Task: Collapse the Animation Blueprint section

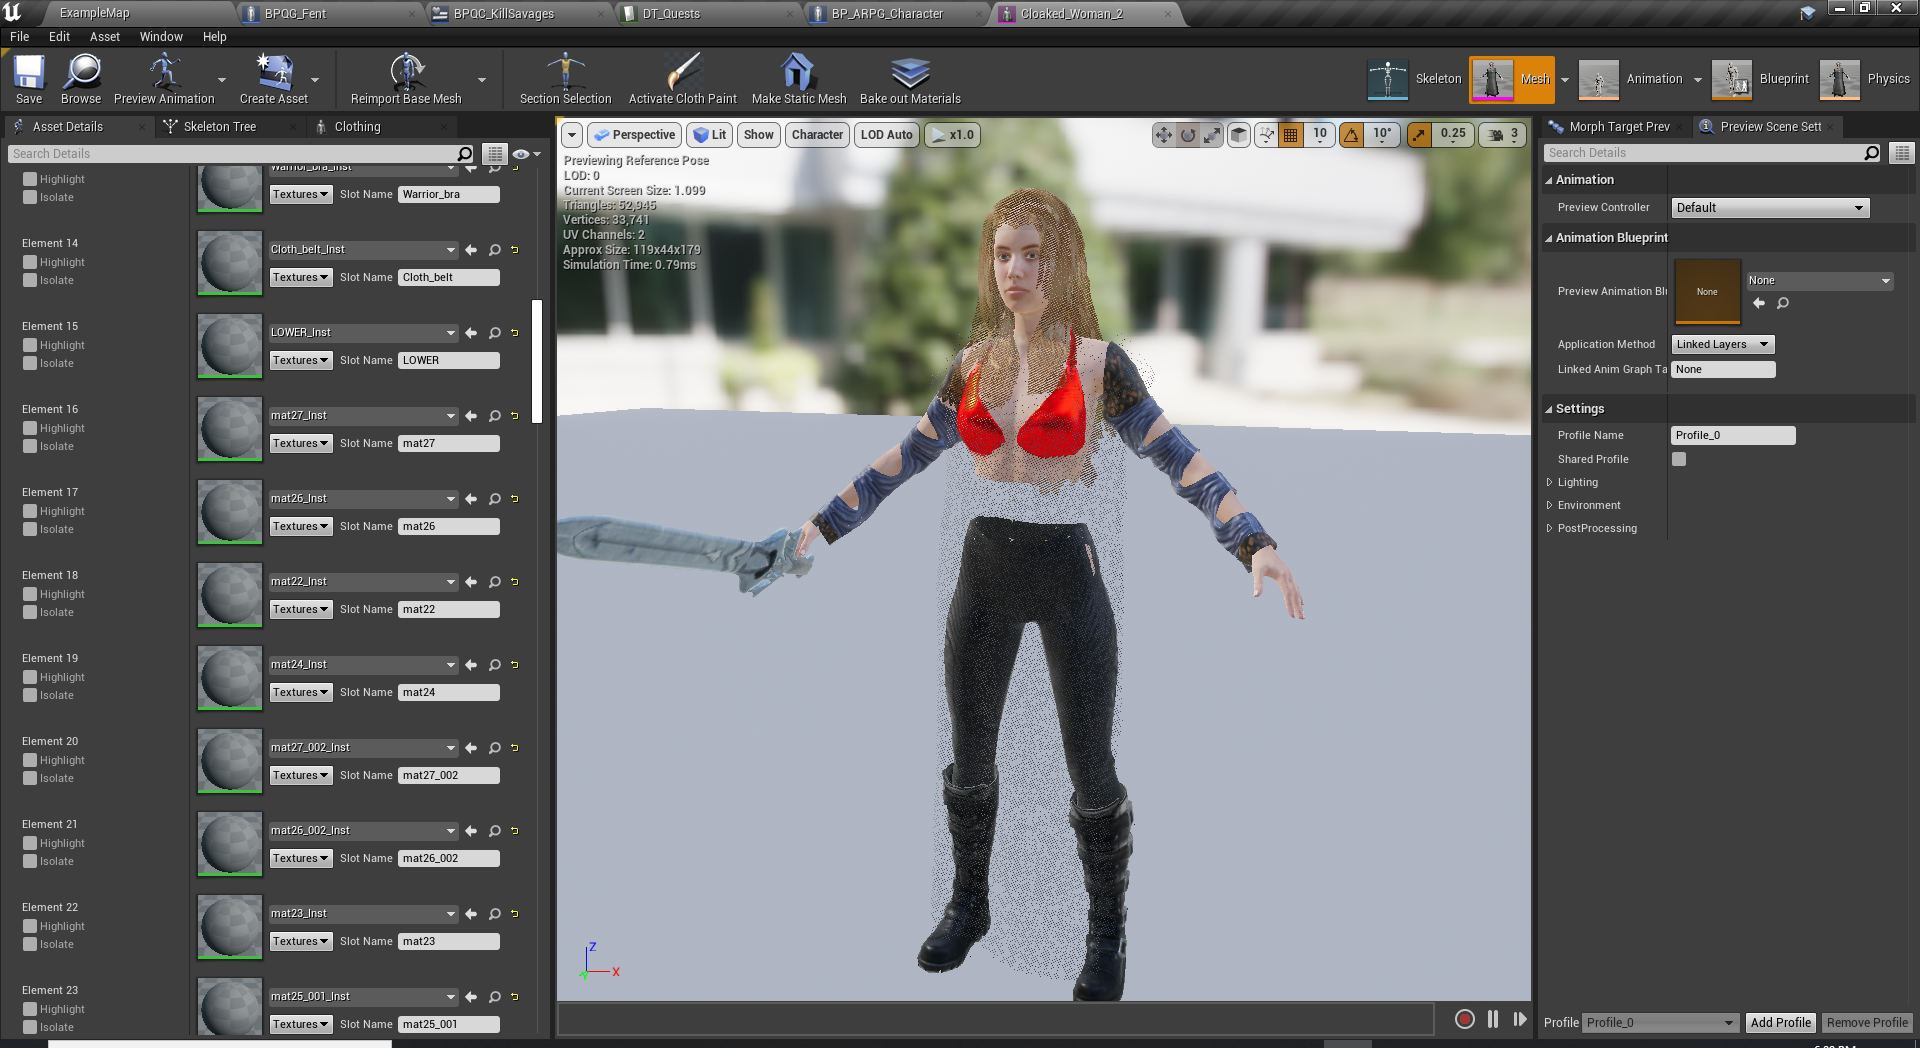Action: pos(1549,238)
